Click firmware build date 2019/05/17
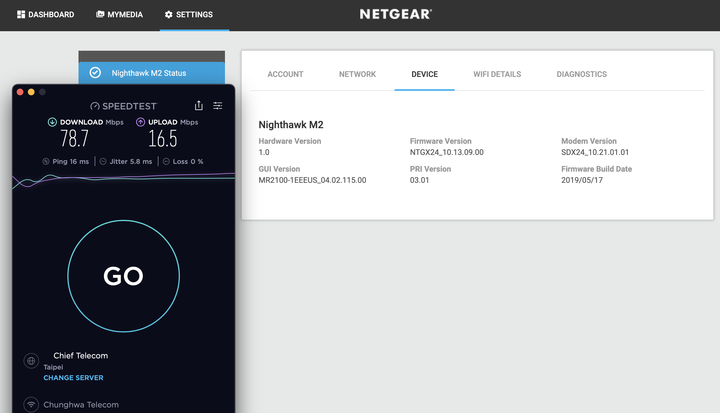Image resolution: width=720 pixels, height=413 pixels. tap(582, 180)
